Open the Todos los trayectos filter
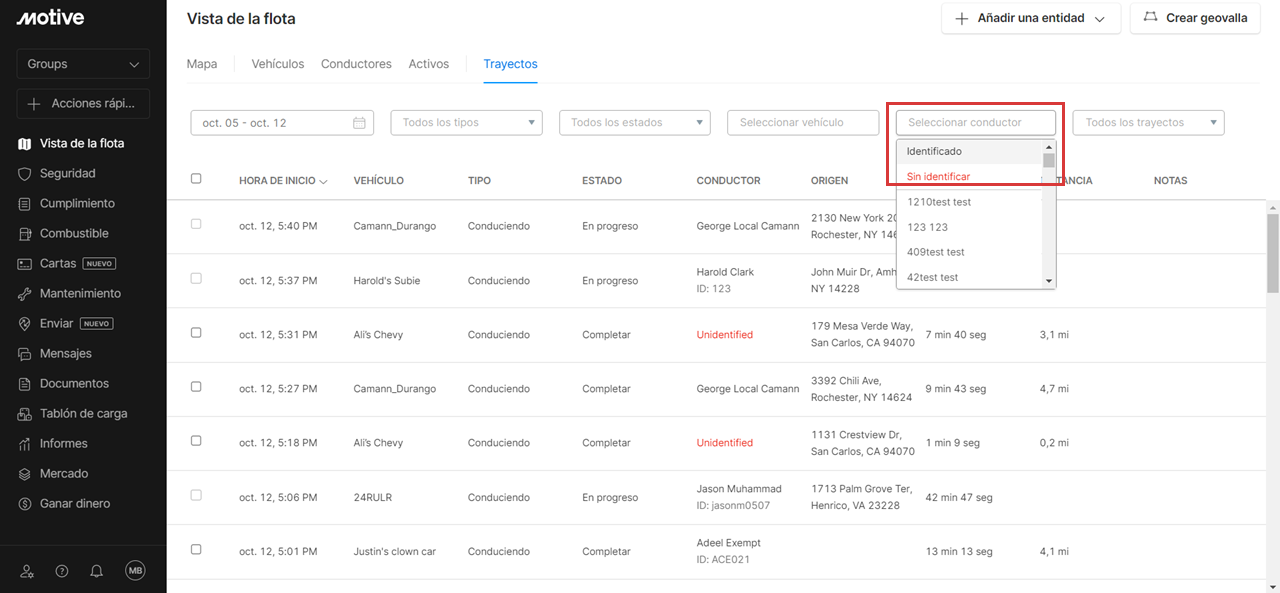This screenshot has width=1280, height=593. click(x=1149, y=123)
